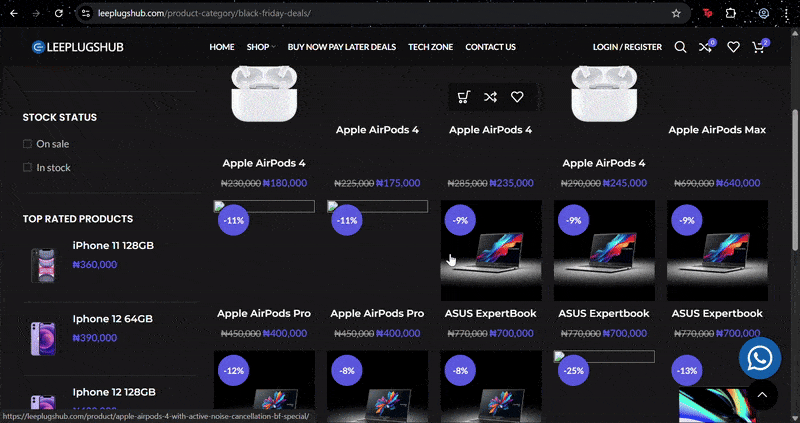Add hovered AirPods 4 to cart
The image size is (800, 423).
tap(463, 97)
